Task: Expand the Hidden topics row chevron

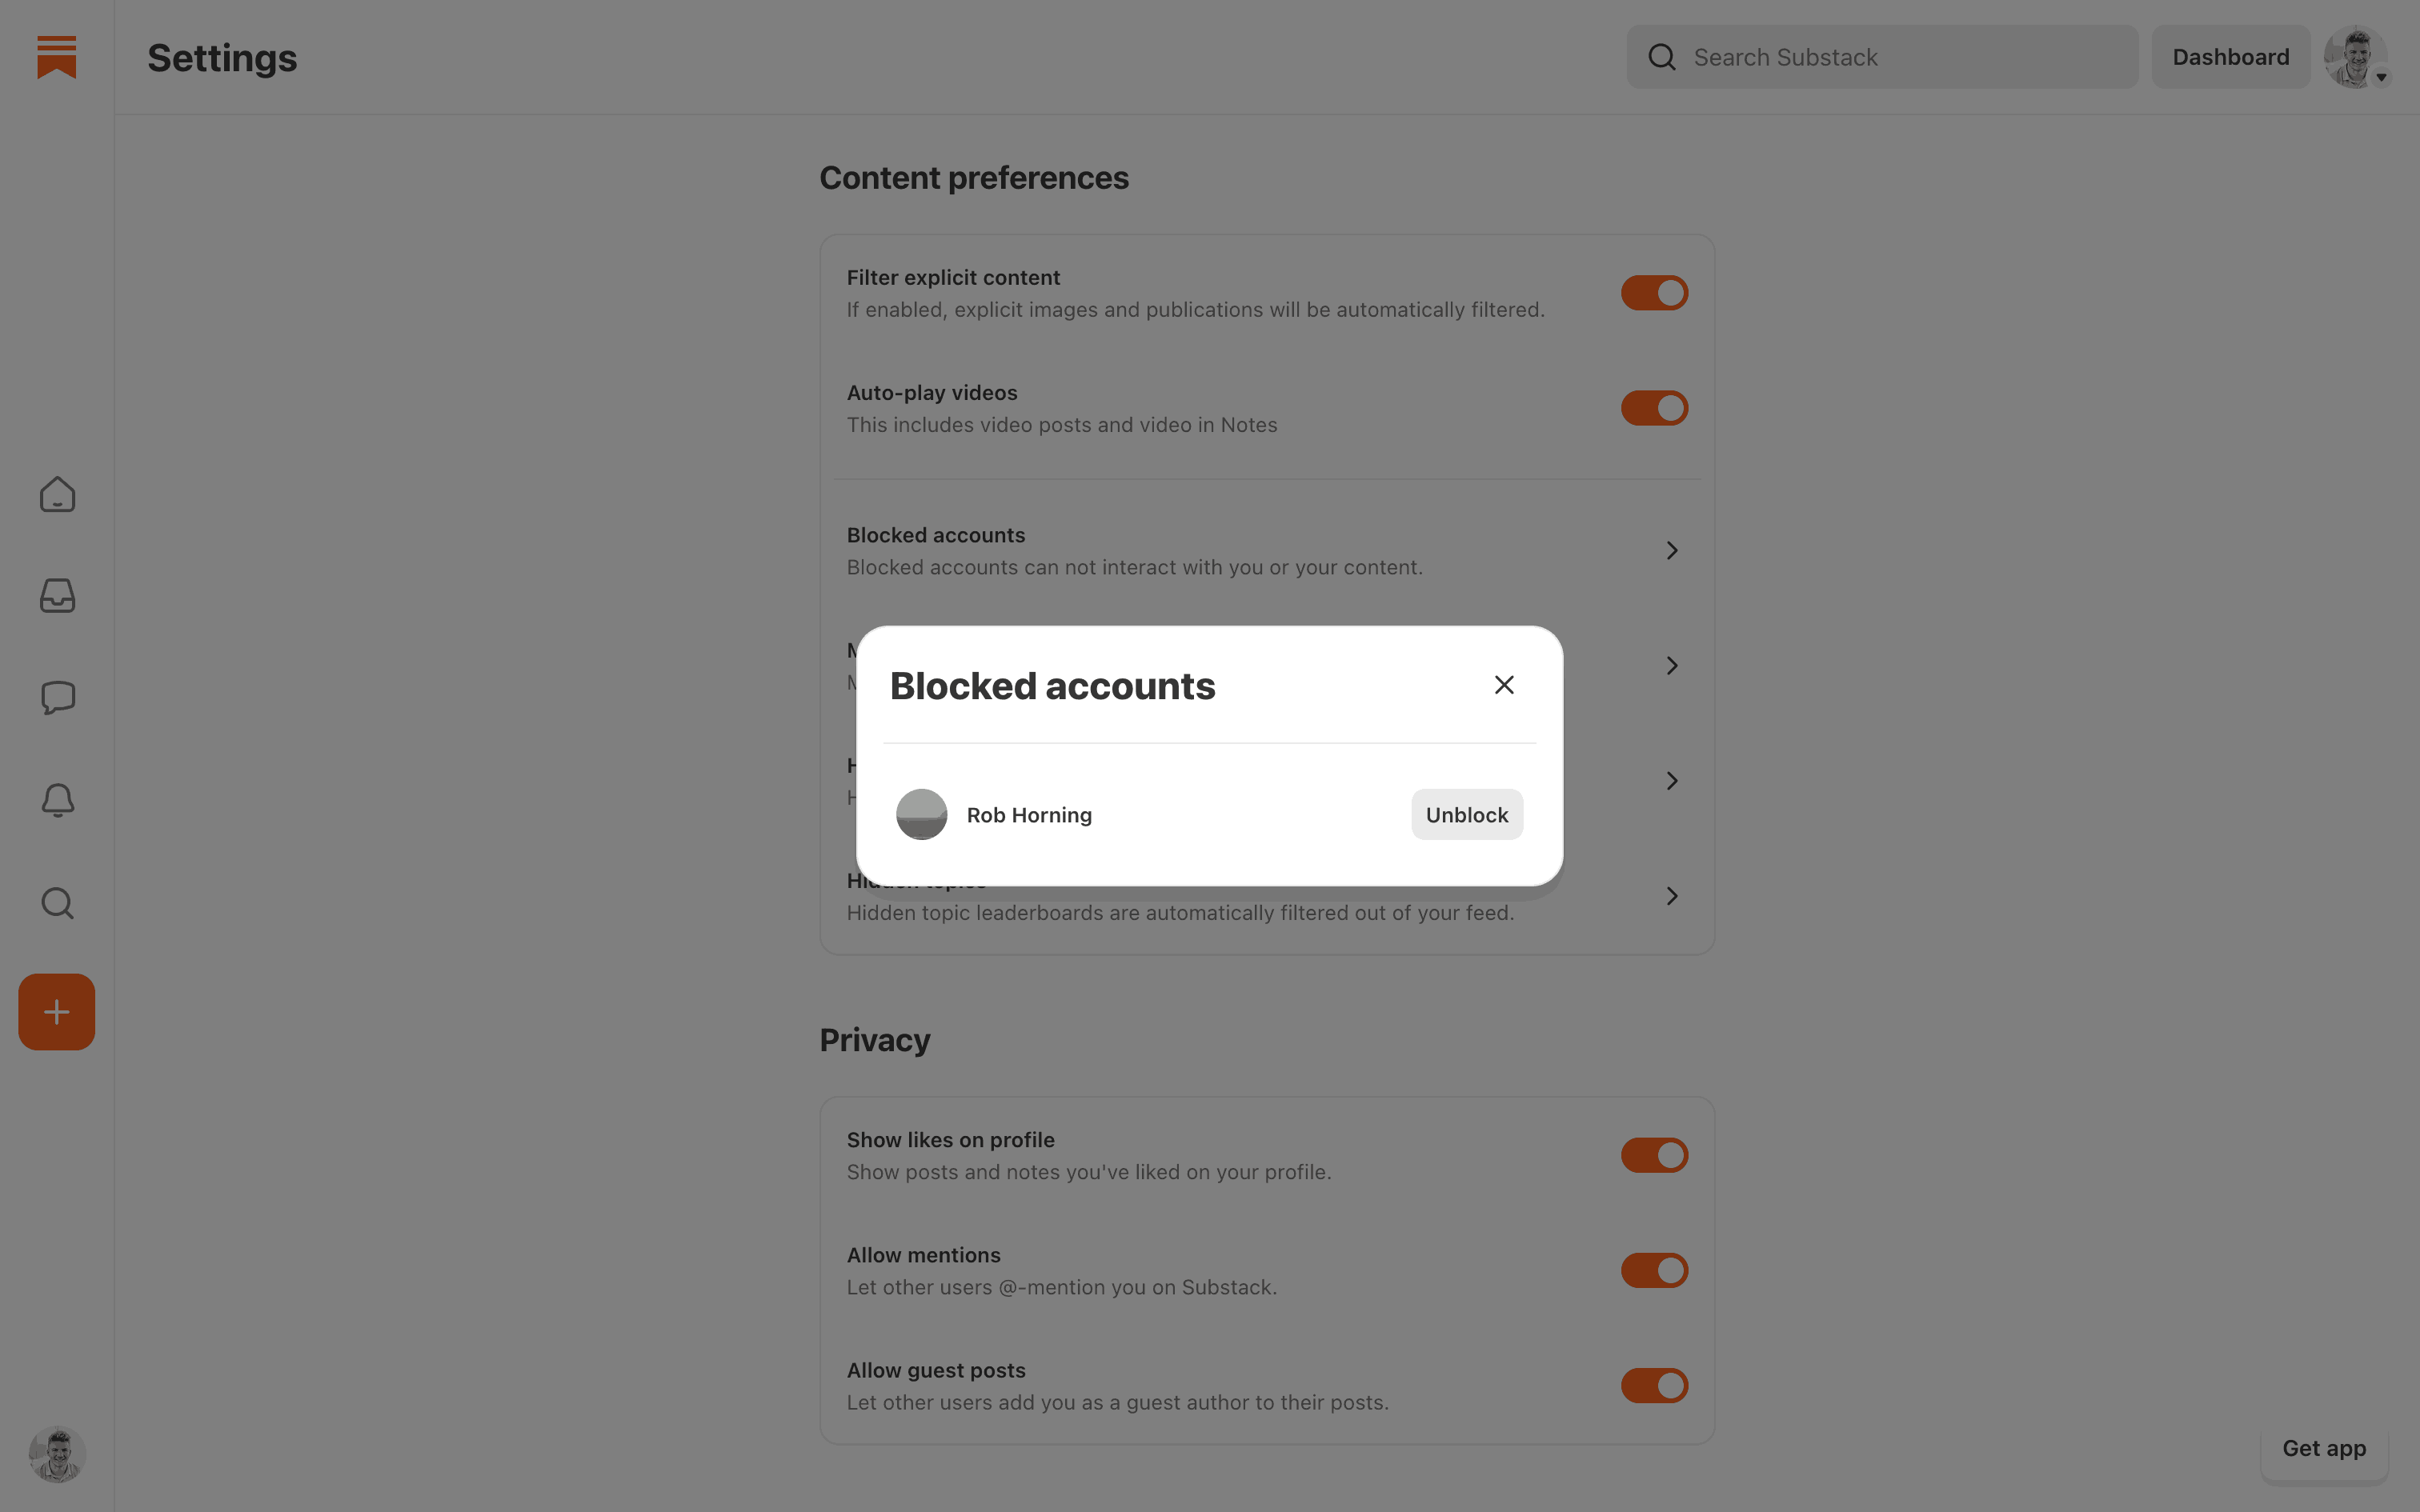Action: tap(1672, 896)
